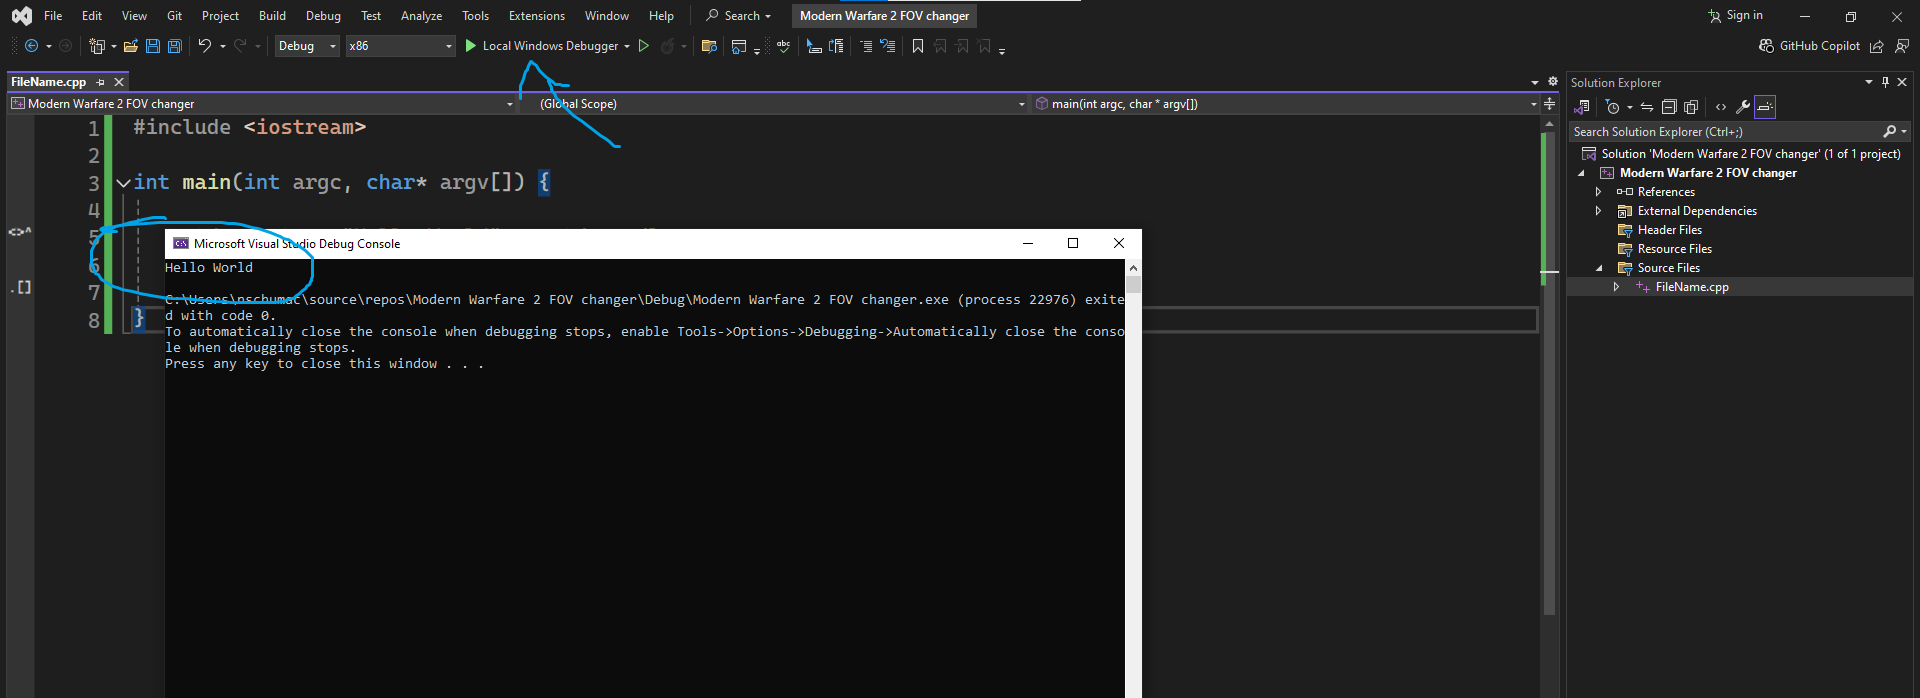Start Without Debugging using hollow green play icon
The width and height of the screenshot is (1920, 698).
(x=644, y=46)
